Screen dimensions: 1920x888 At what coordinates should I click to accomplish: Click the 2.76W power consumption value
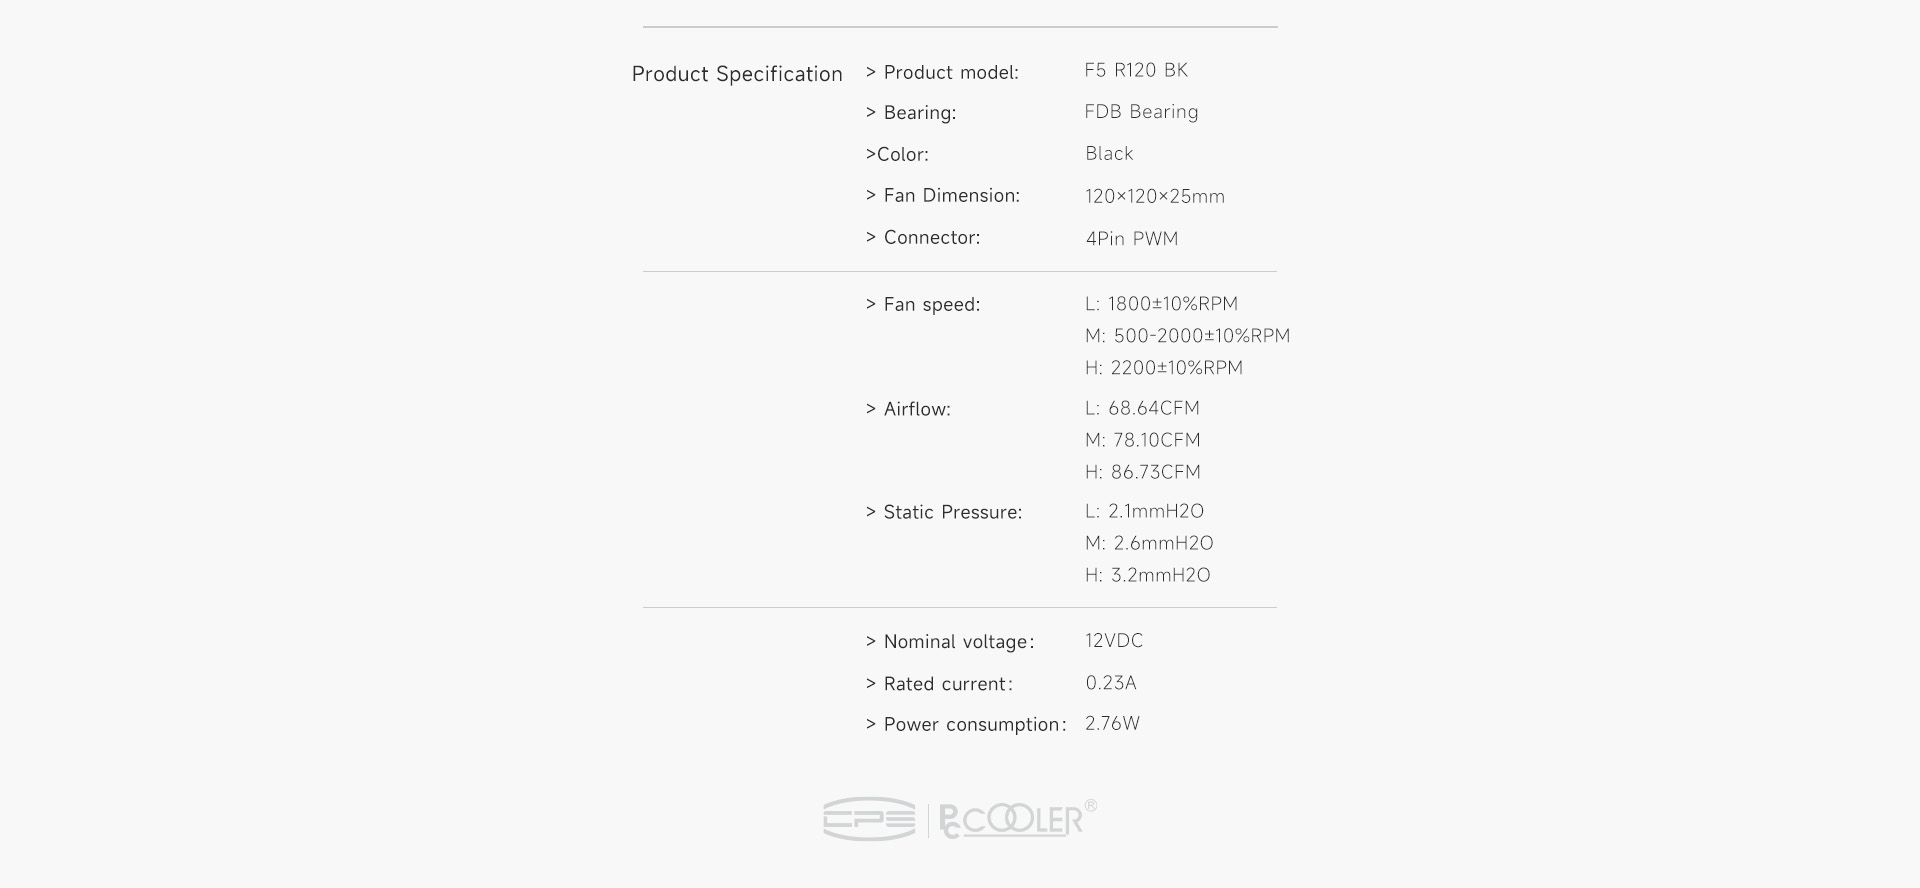[x=1112, y=724]
